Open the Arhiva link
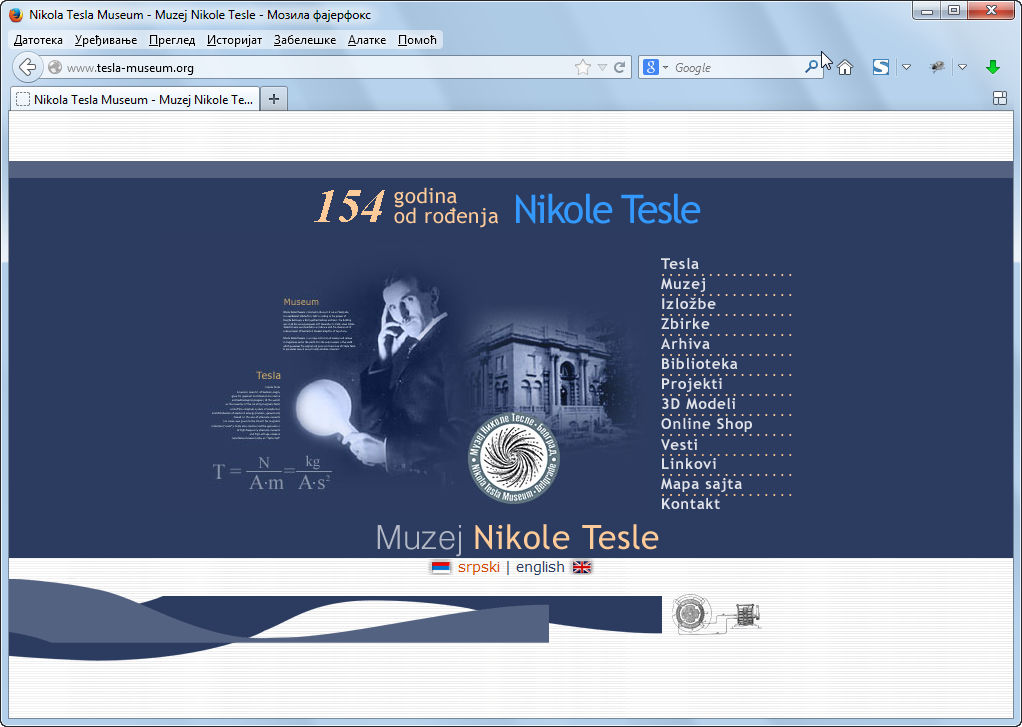The width and height of the screenshot is (1022, 727). (686, 344)
